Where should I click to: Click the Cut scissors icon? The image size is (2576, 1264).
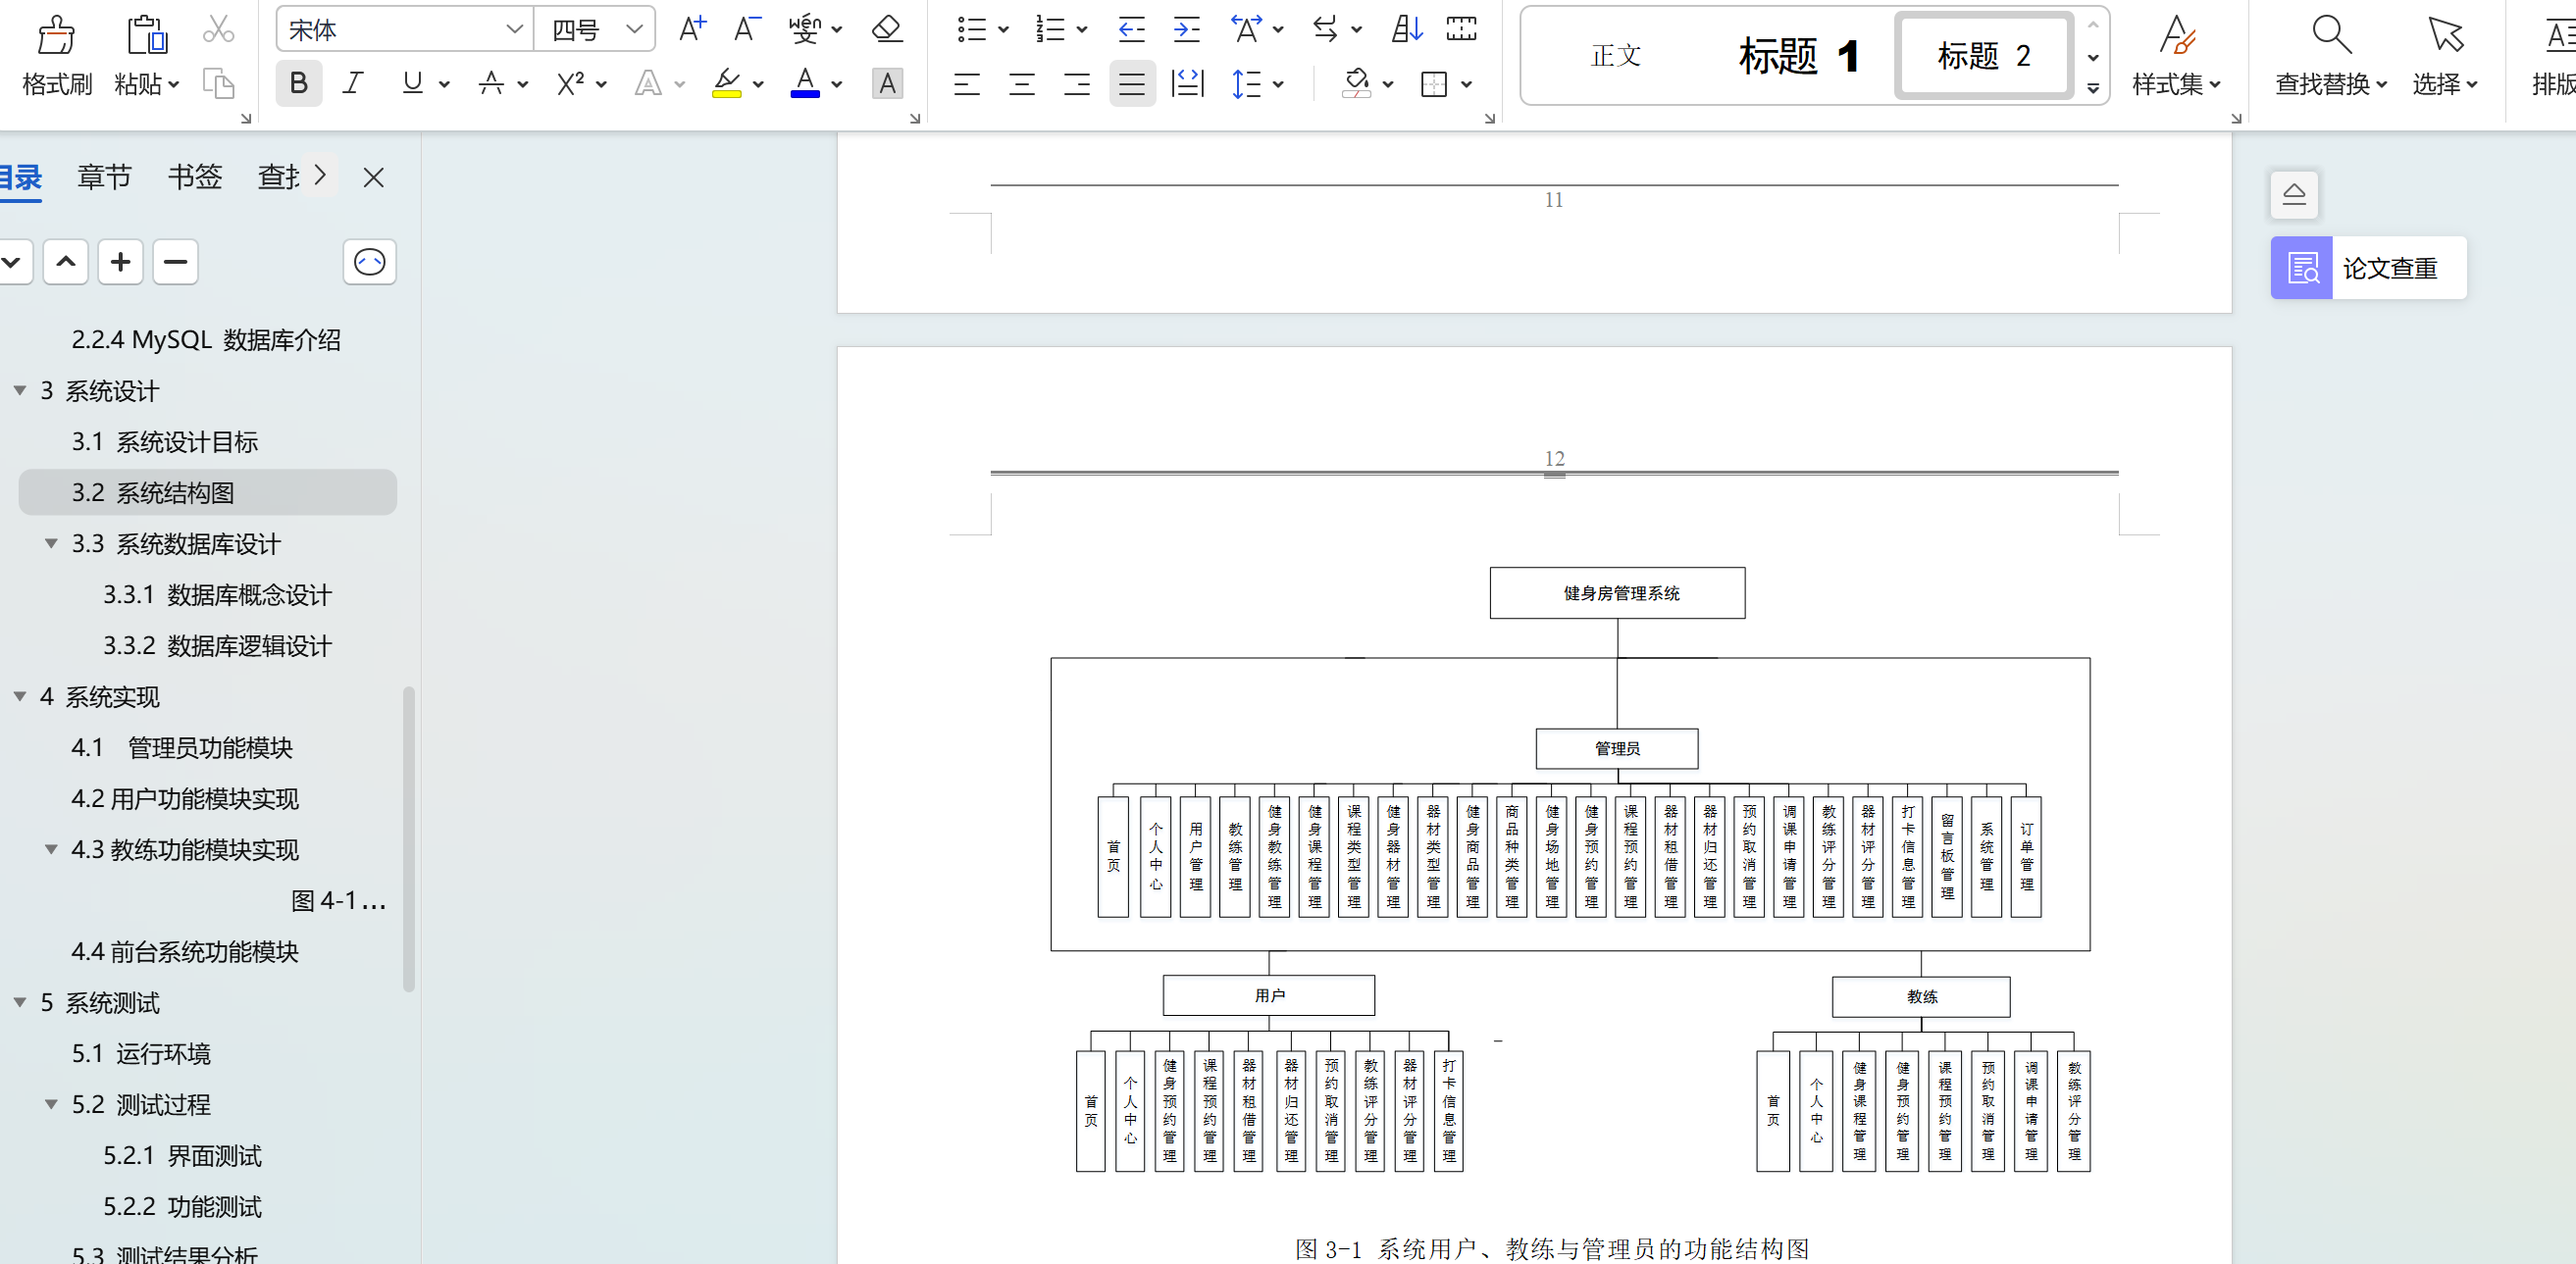tap(218, 30)
